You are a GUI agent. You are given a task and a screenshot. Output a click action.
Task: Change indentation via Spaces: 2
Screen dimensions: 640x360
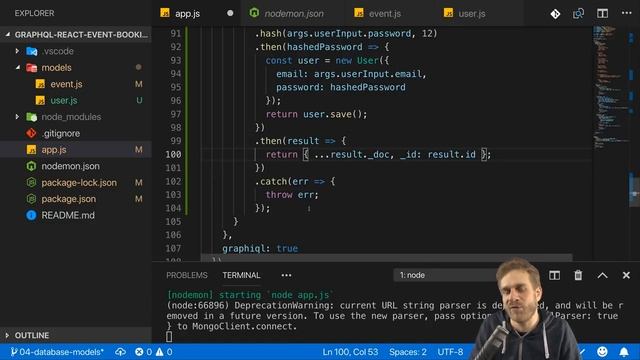click(408, 352)
